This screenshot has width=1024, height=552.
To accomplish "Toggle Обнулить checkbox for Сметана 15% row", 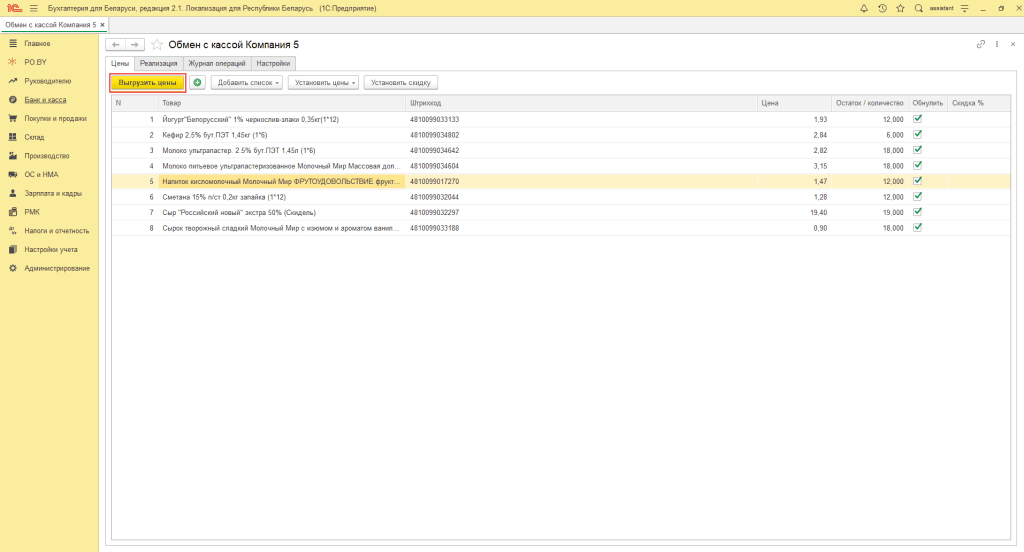I will pos(918,197).
